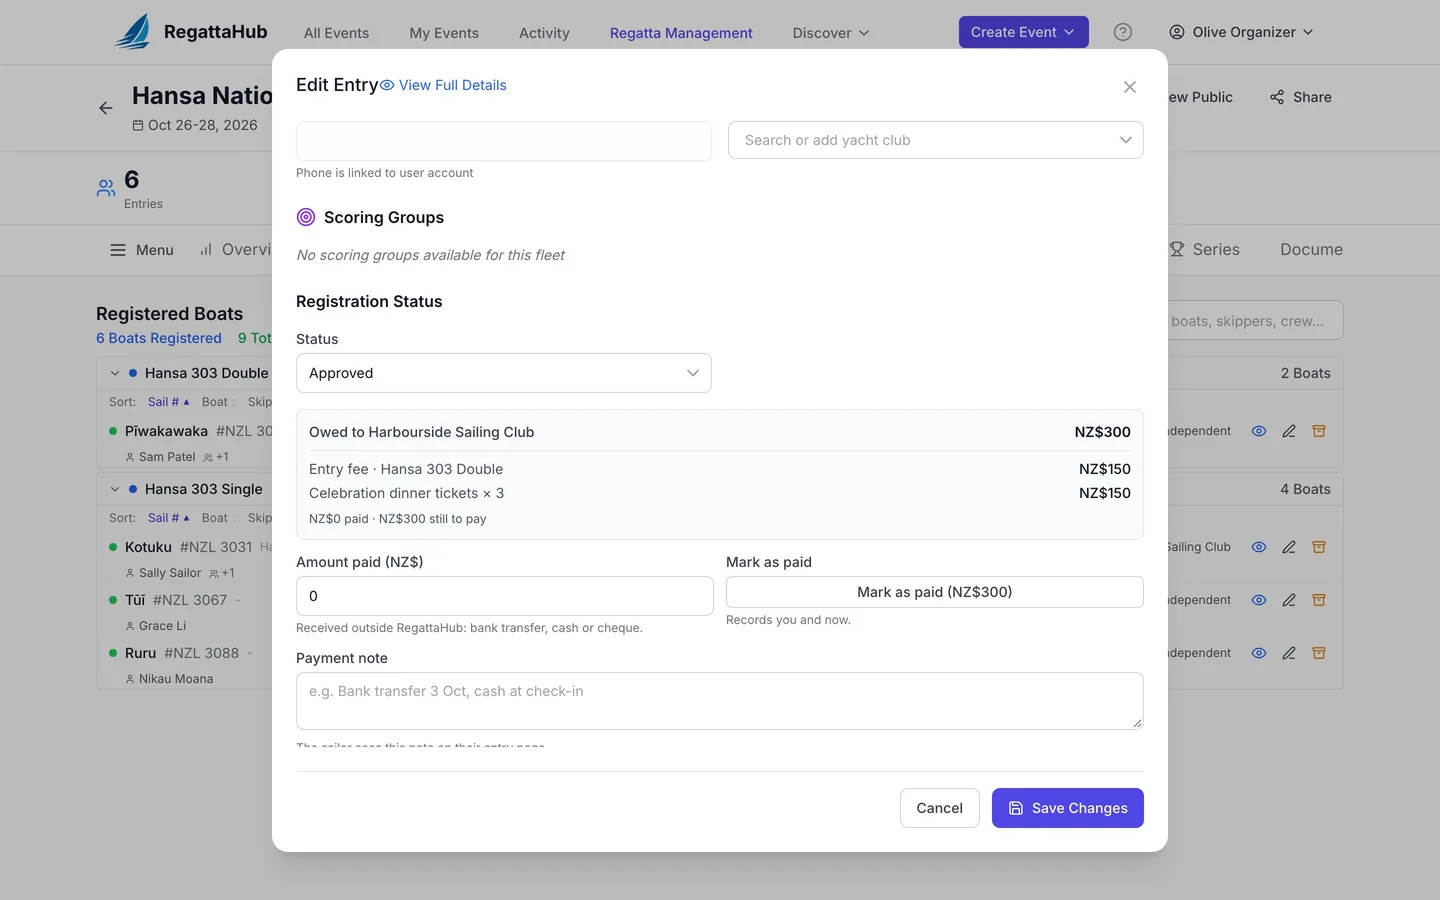Save Changes to the entry
This screenshot has height=900, width=1440.
point(1068,808)
